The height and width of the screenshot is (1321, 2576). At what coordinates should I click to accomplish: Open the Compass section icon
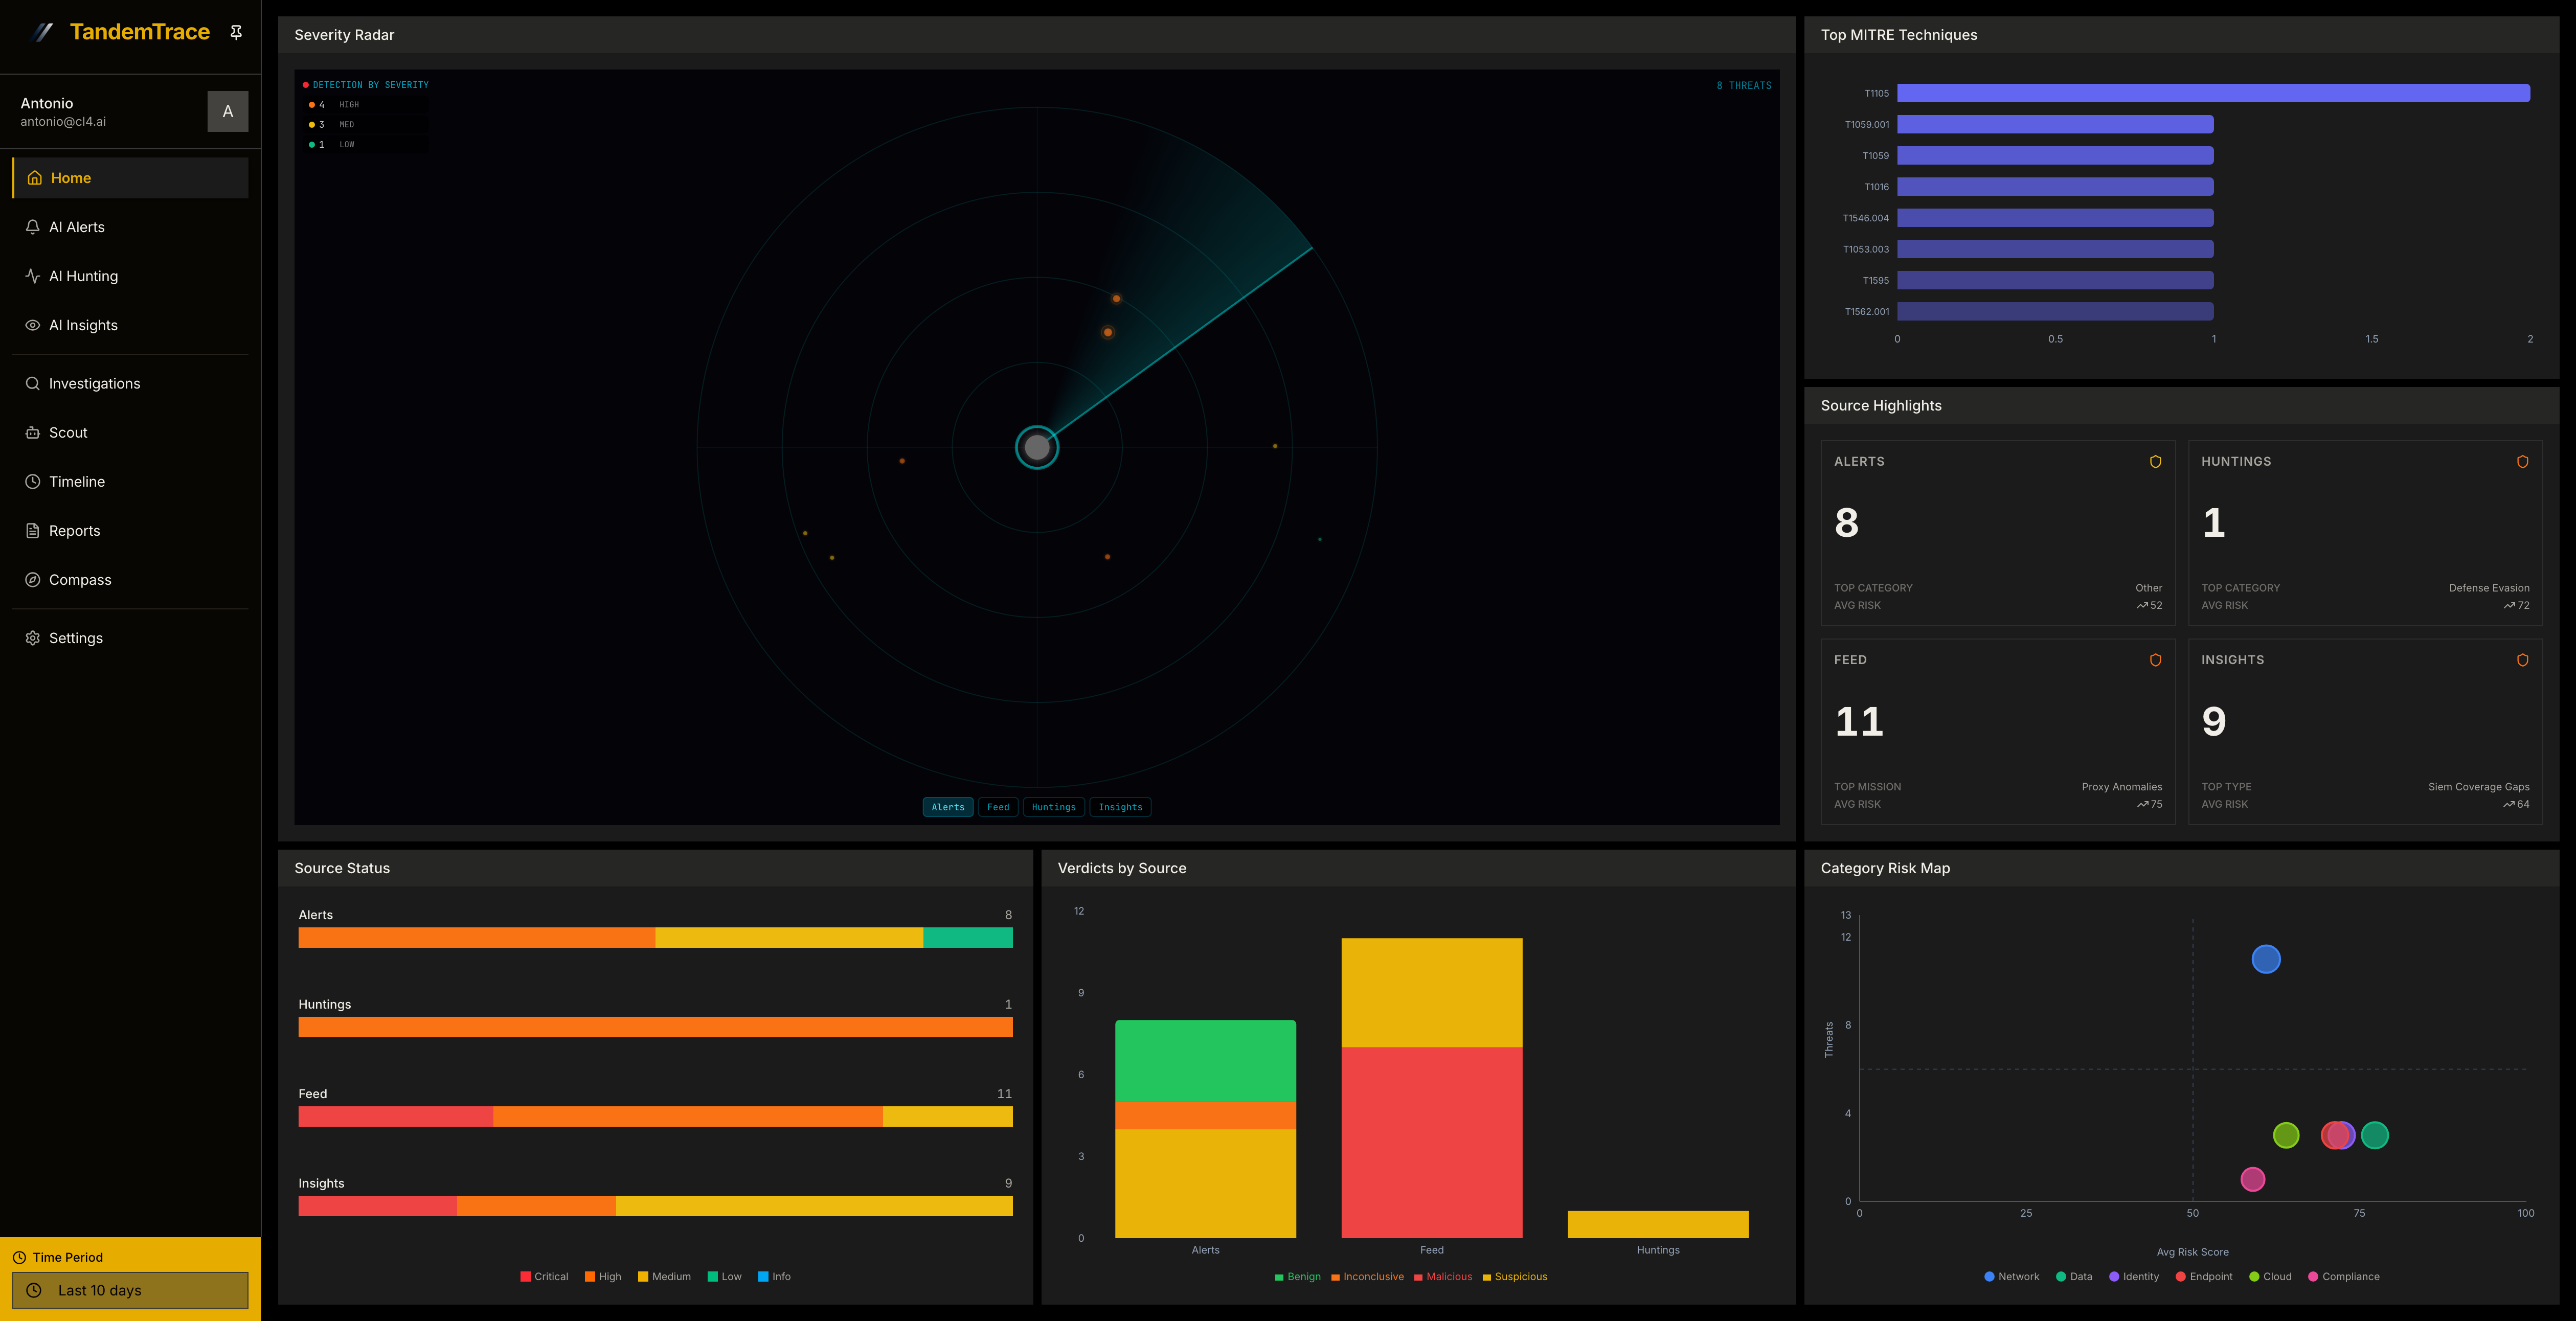(x=33, y=579)
